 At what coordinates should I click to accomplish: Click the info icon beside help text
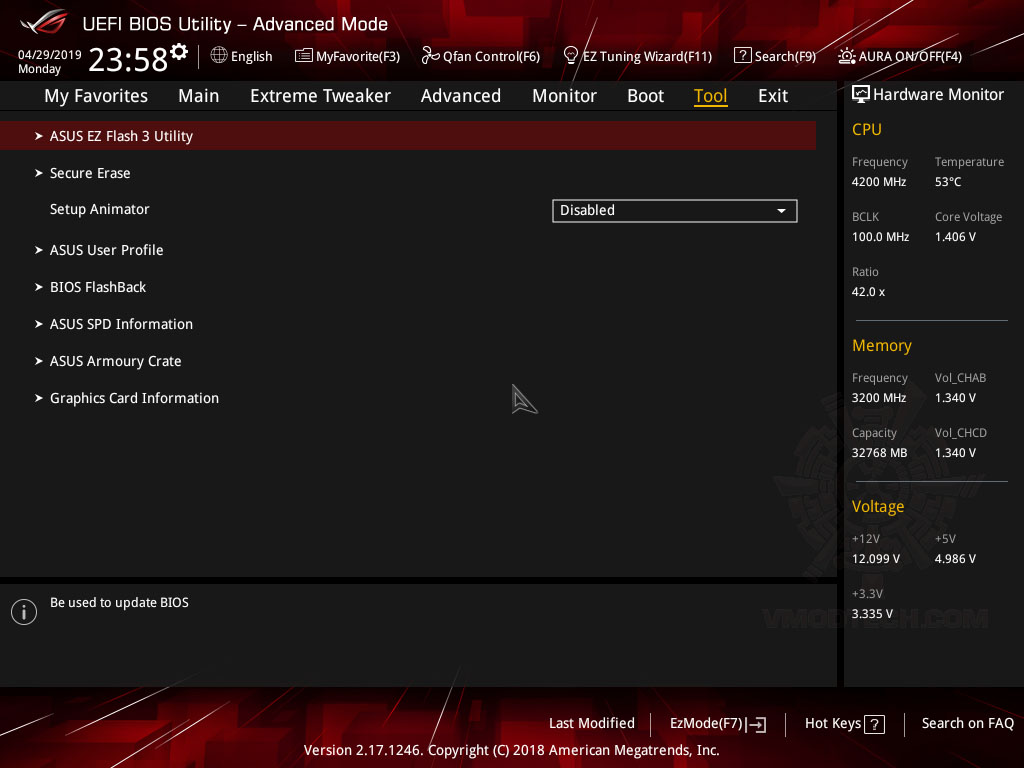[x=24, y=612]
